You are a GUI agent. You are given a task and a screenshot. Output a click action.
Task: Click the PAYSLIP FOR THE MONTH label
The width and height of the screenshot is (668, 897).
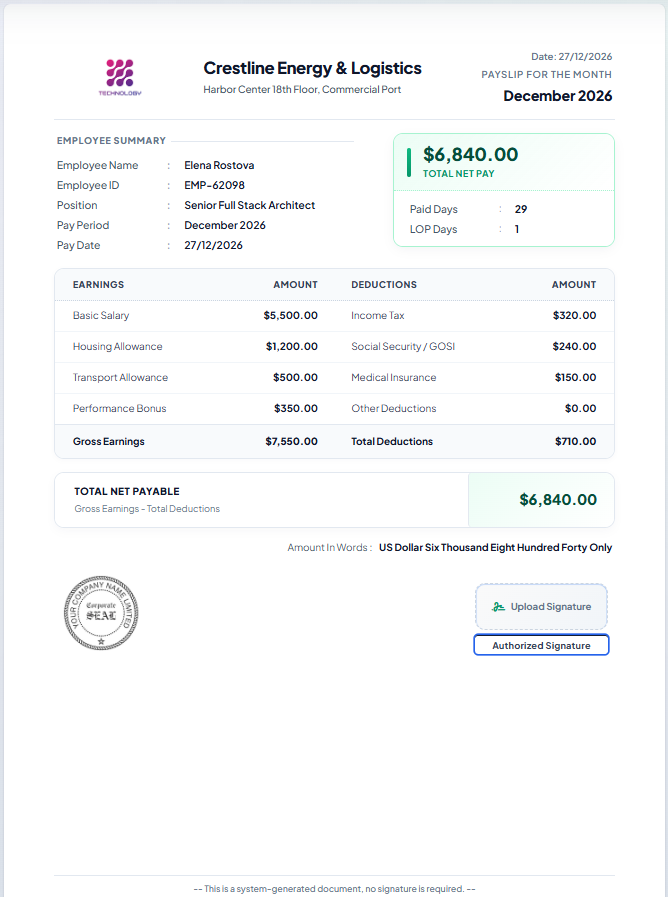click(546, 74)
